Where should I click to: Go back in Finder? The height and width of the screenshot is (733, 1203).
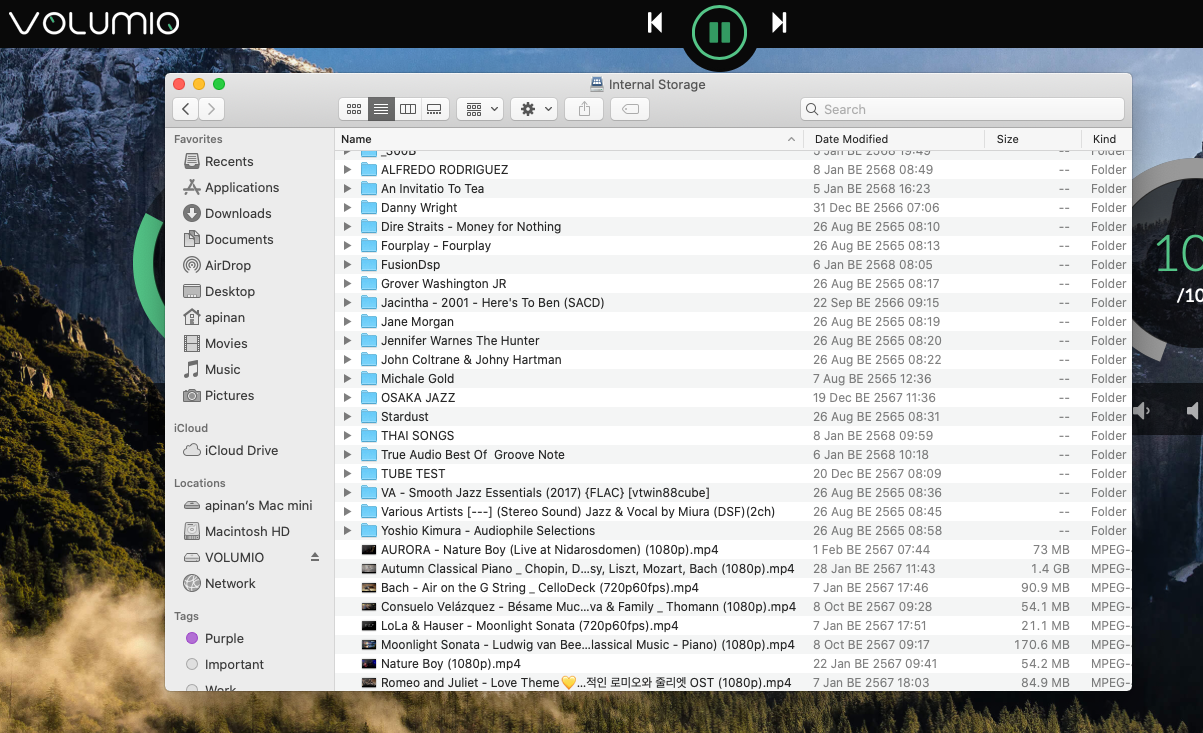tap(185, 109)
